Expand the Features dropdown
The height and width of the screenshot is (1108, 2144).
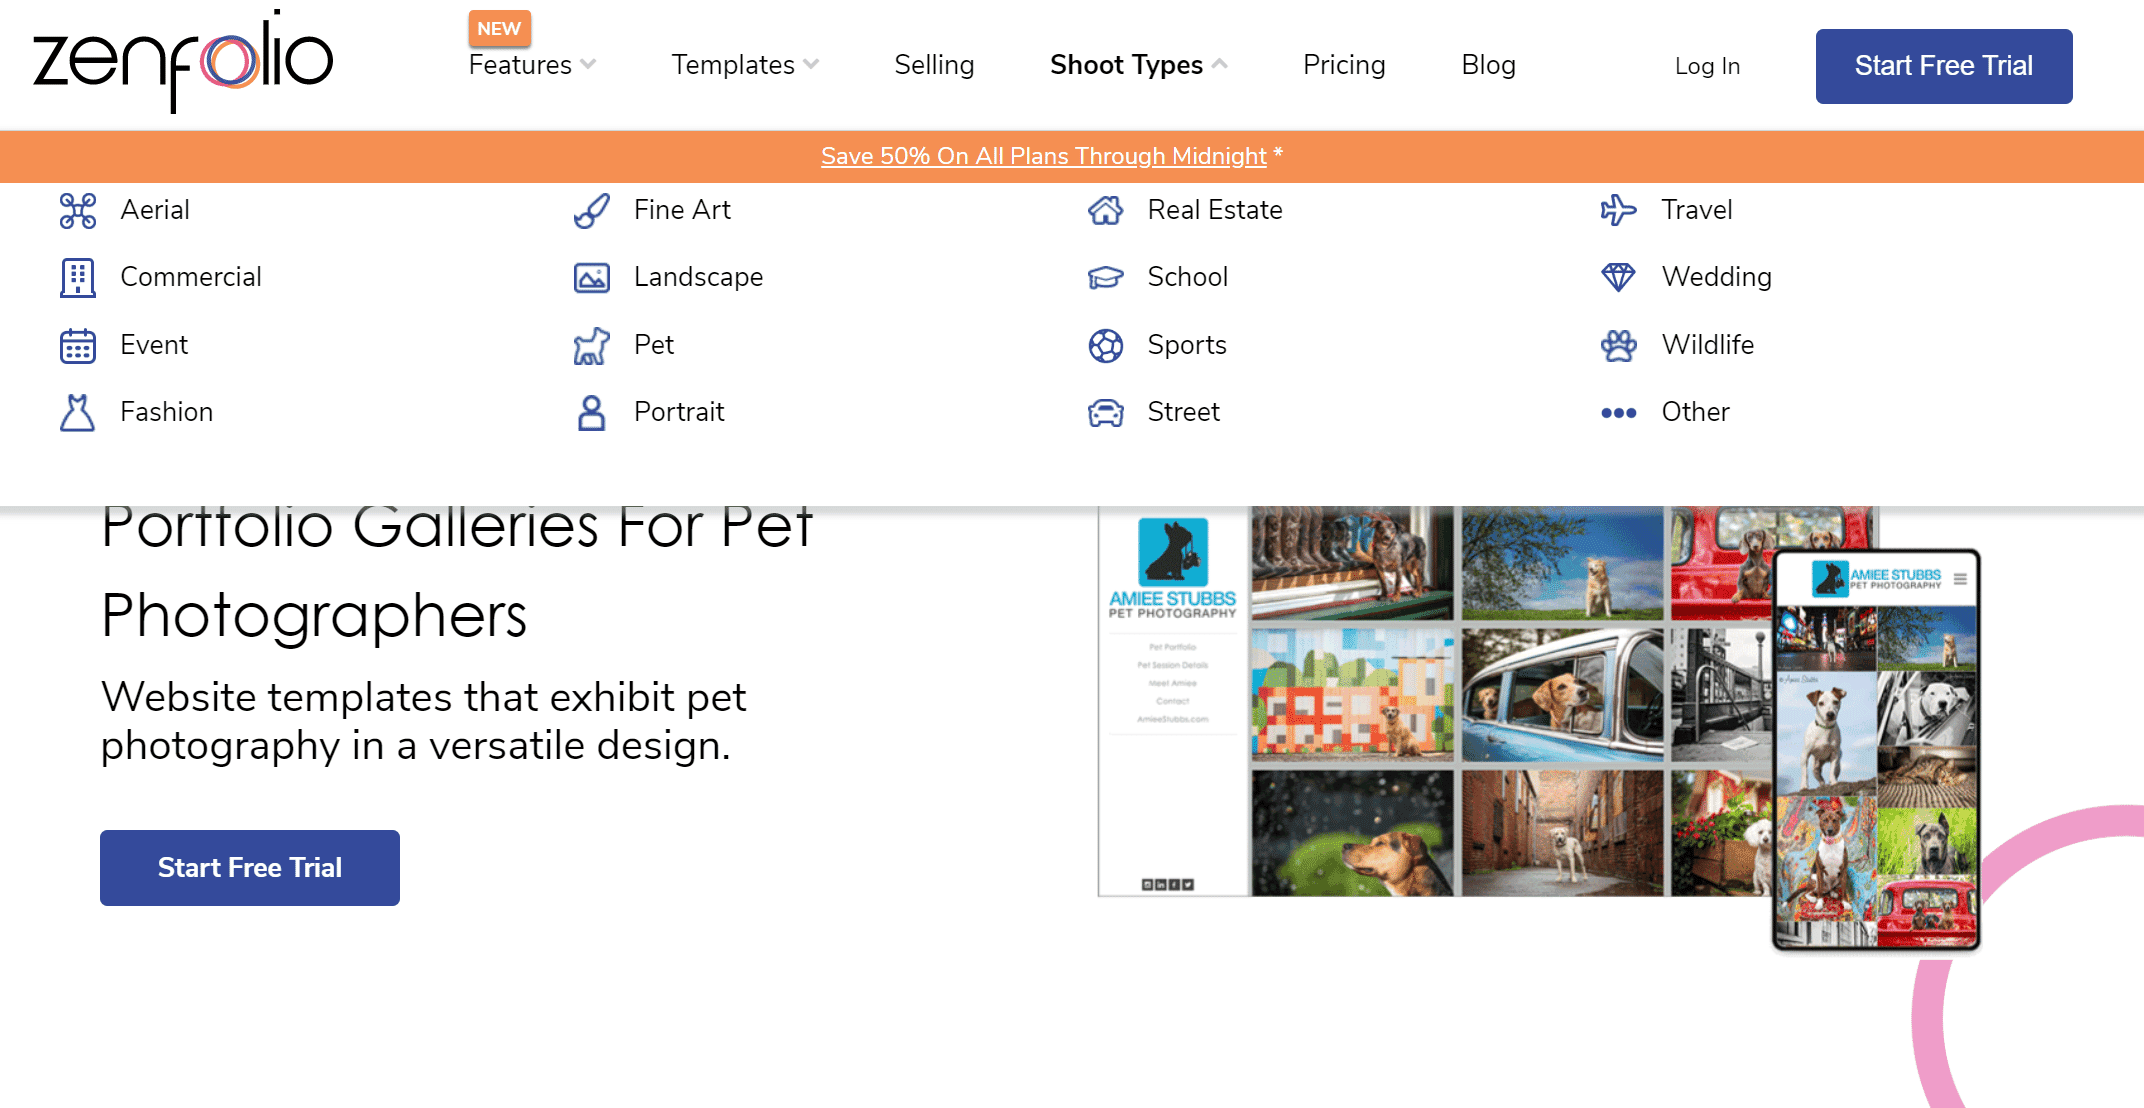pyautogui.click(x=532, y=65)
